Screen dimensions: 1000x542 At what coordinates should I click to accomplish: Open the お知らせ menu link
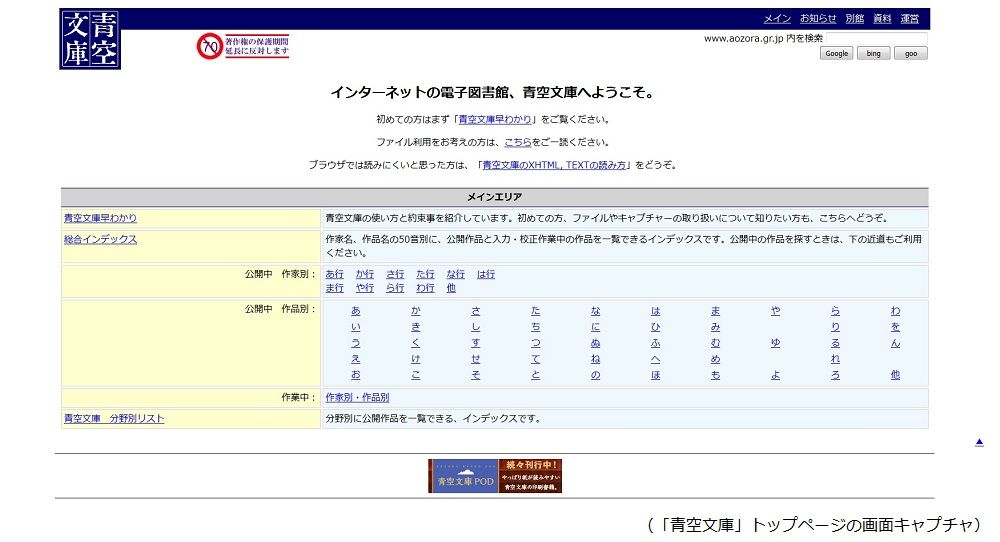click(x=817, y=18)
